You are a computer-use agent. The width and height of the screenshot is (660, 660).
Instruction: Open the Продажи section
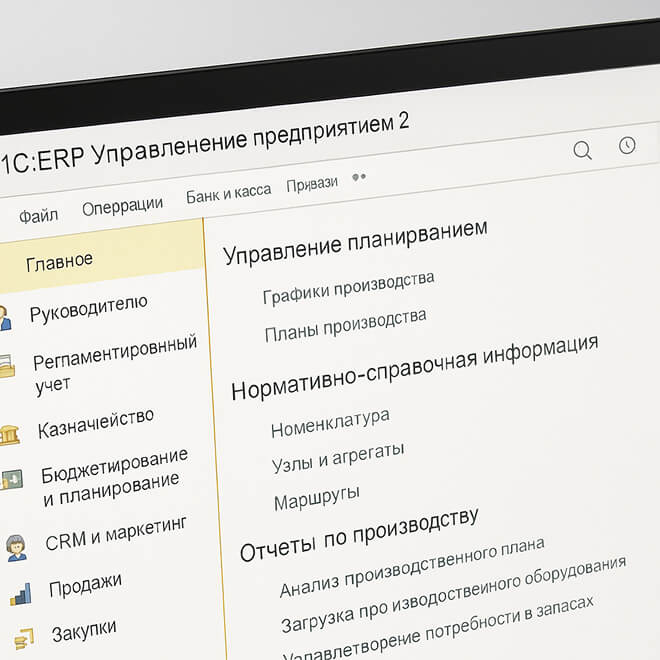pos(85,585)
